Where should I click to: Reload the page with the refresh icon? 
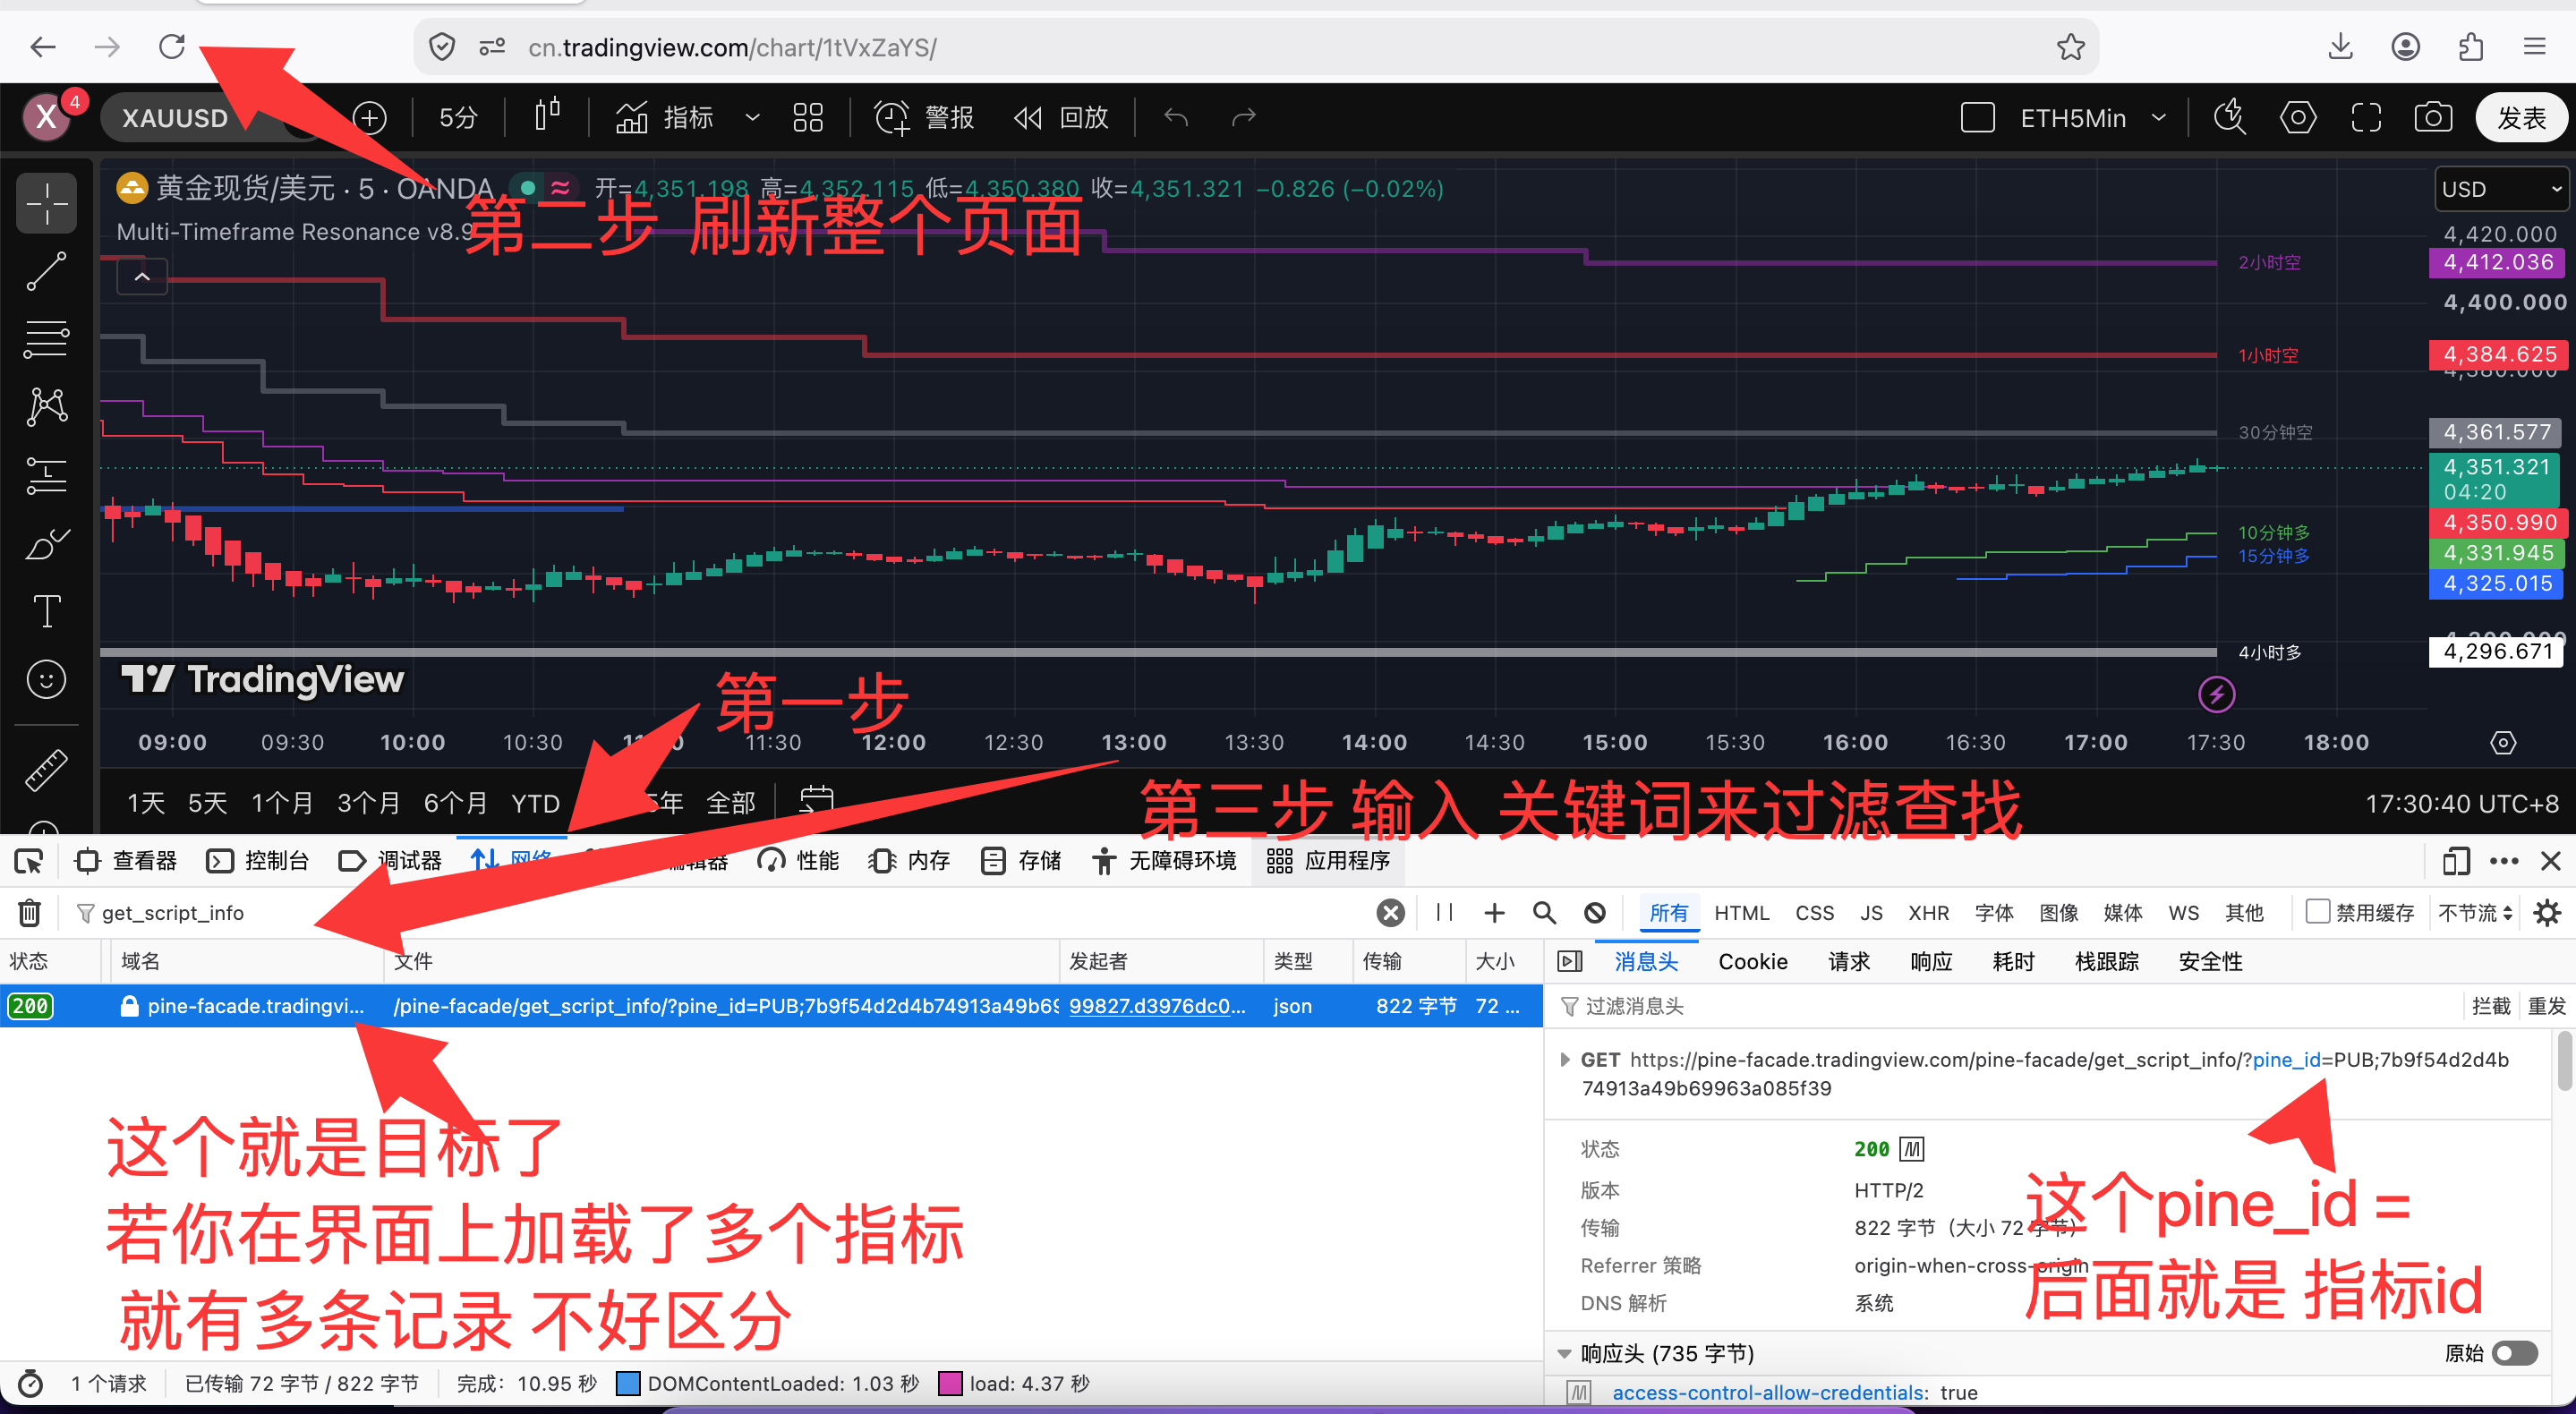tap(172, 47)
